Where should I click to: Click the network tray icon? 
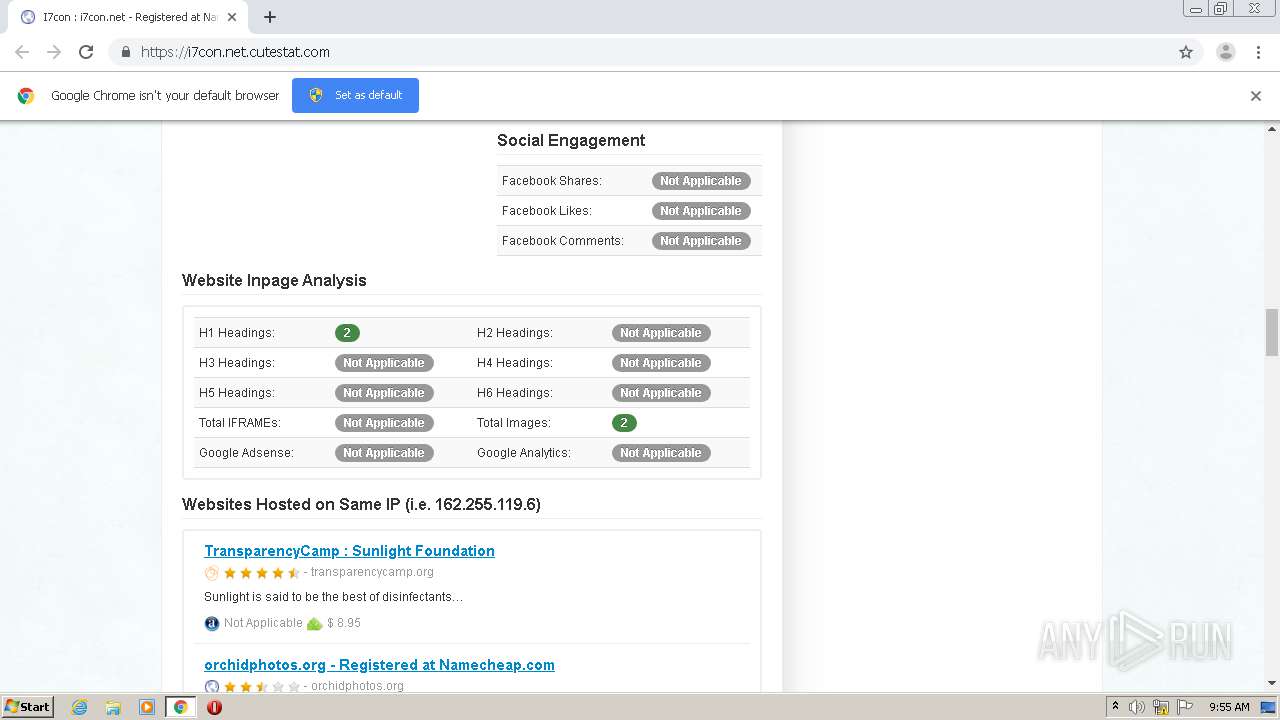[1161, 707]
